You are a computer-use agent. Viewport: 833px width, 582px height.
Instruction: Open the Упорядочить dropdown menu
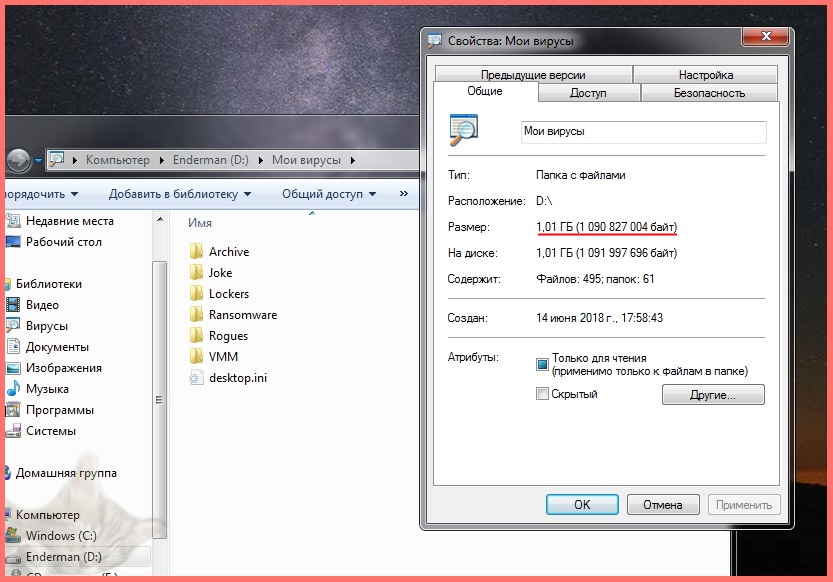41,194
